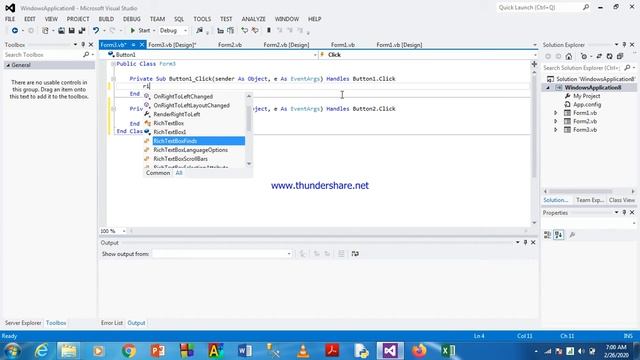Click the Home icon in Solution Explorer

tap(569, 56)
